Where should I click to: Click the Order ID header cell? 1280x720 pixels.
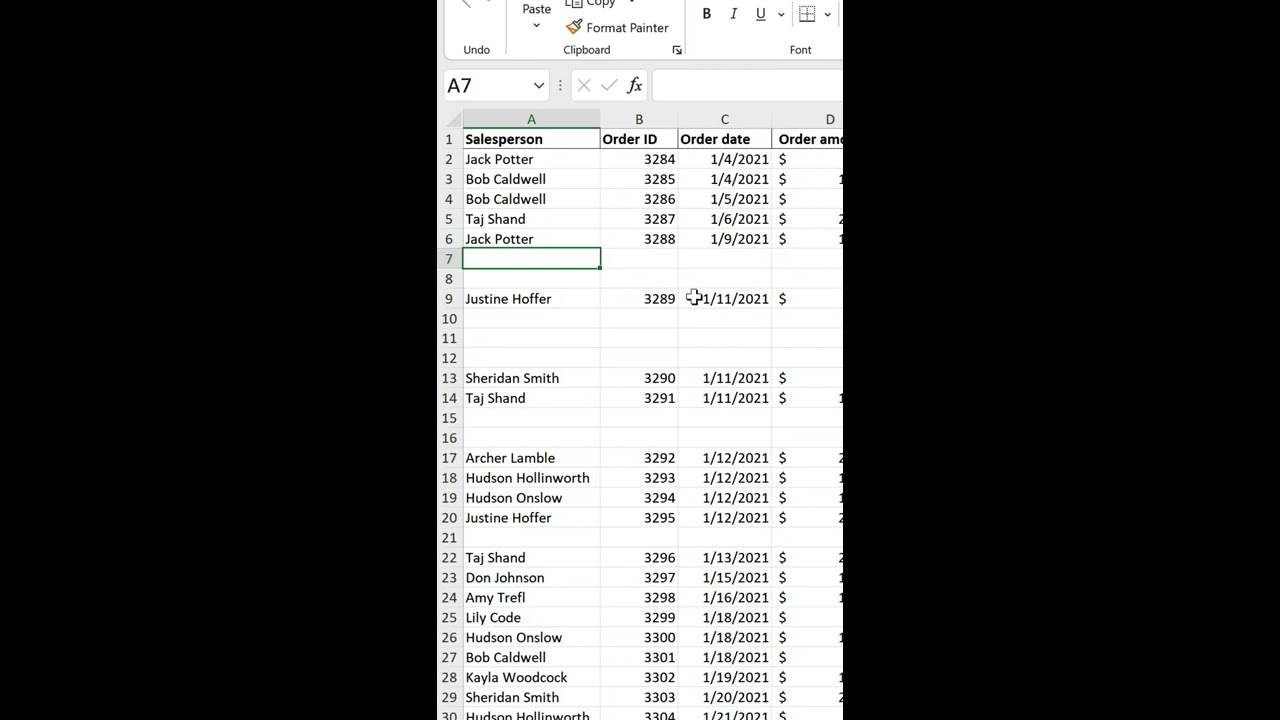pyautogui.click(x=639, y=140)
